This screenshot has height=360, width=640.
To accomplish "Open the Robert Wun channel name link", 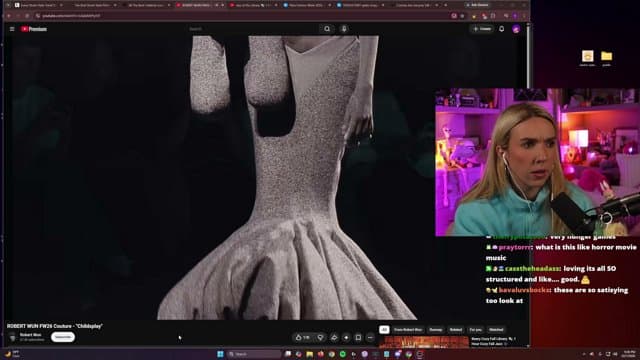I will pyautogui.click(x=31, y=335).
